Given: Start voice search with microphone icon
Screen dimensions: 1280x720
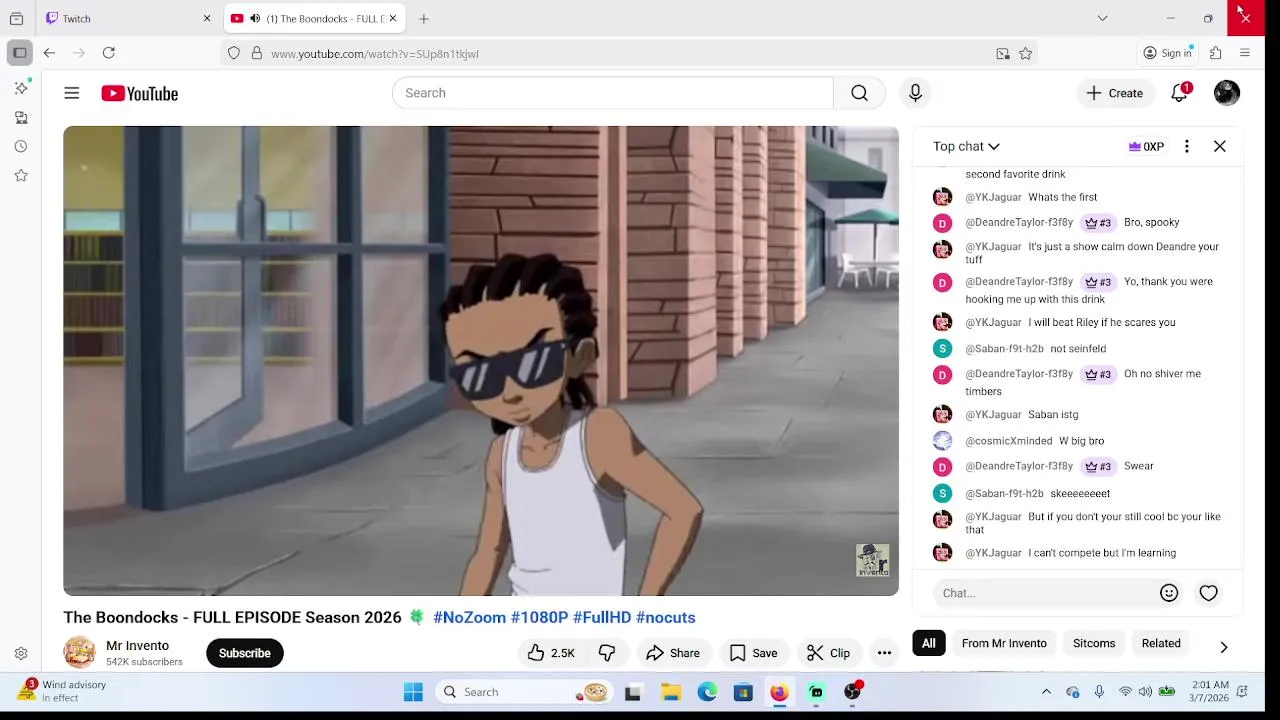Looking at the screenshot, I should tap(915, 93).
